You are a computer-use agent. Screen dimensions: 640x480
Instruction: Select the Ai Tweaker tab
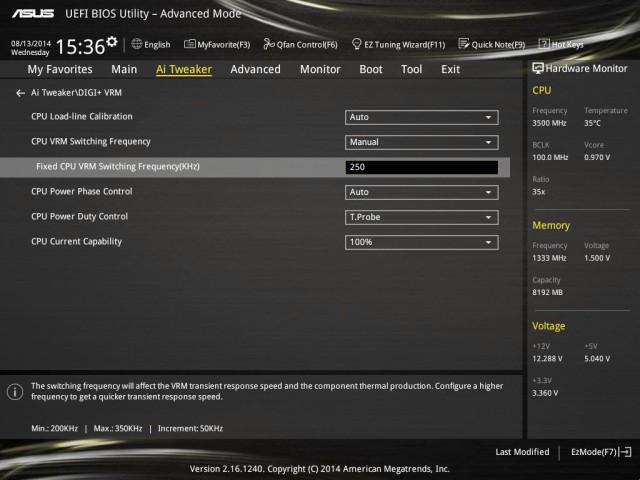click(184, 69)
